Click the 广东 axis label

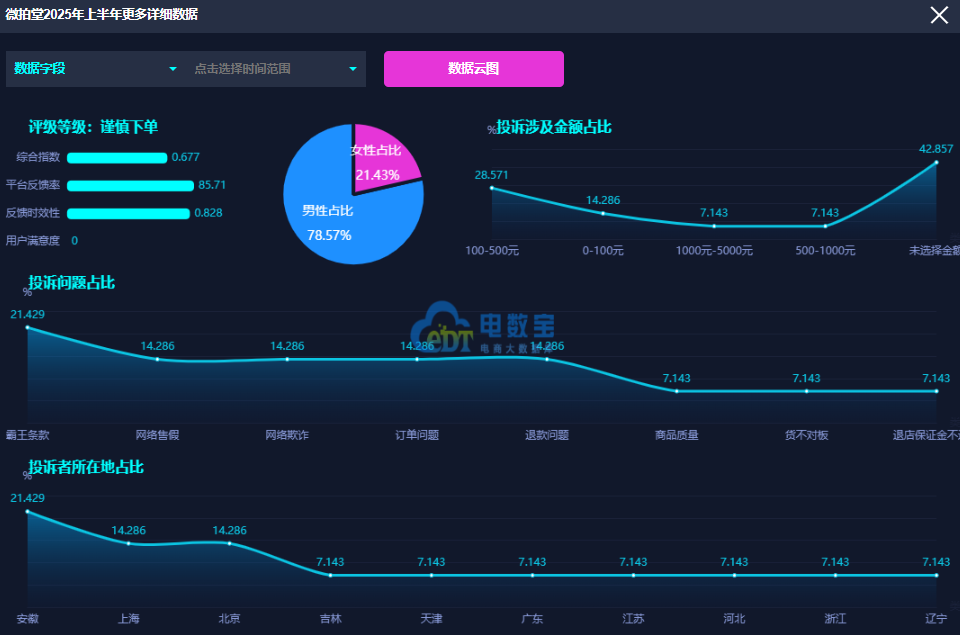pyautogui.click(x=532, y=618)
